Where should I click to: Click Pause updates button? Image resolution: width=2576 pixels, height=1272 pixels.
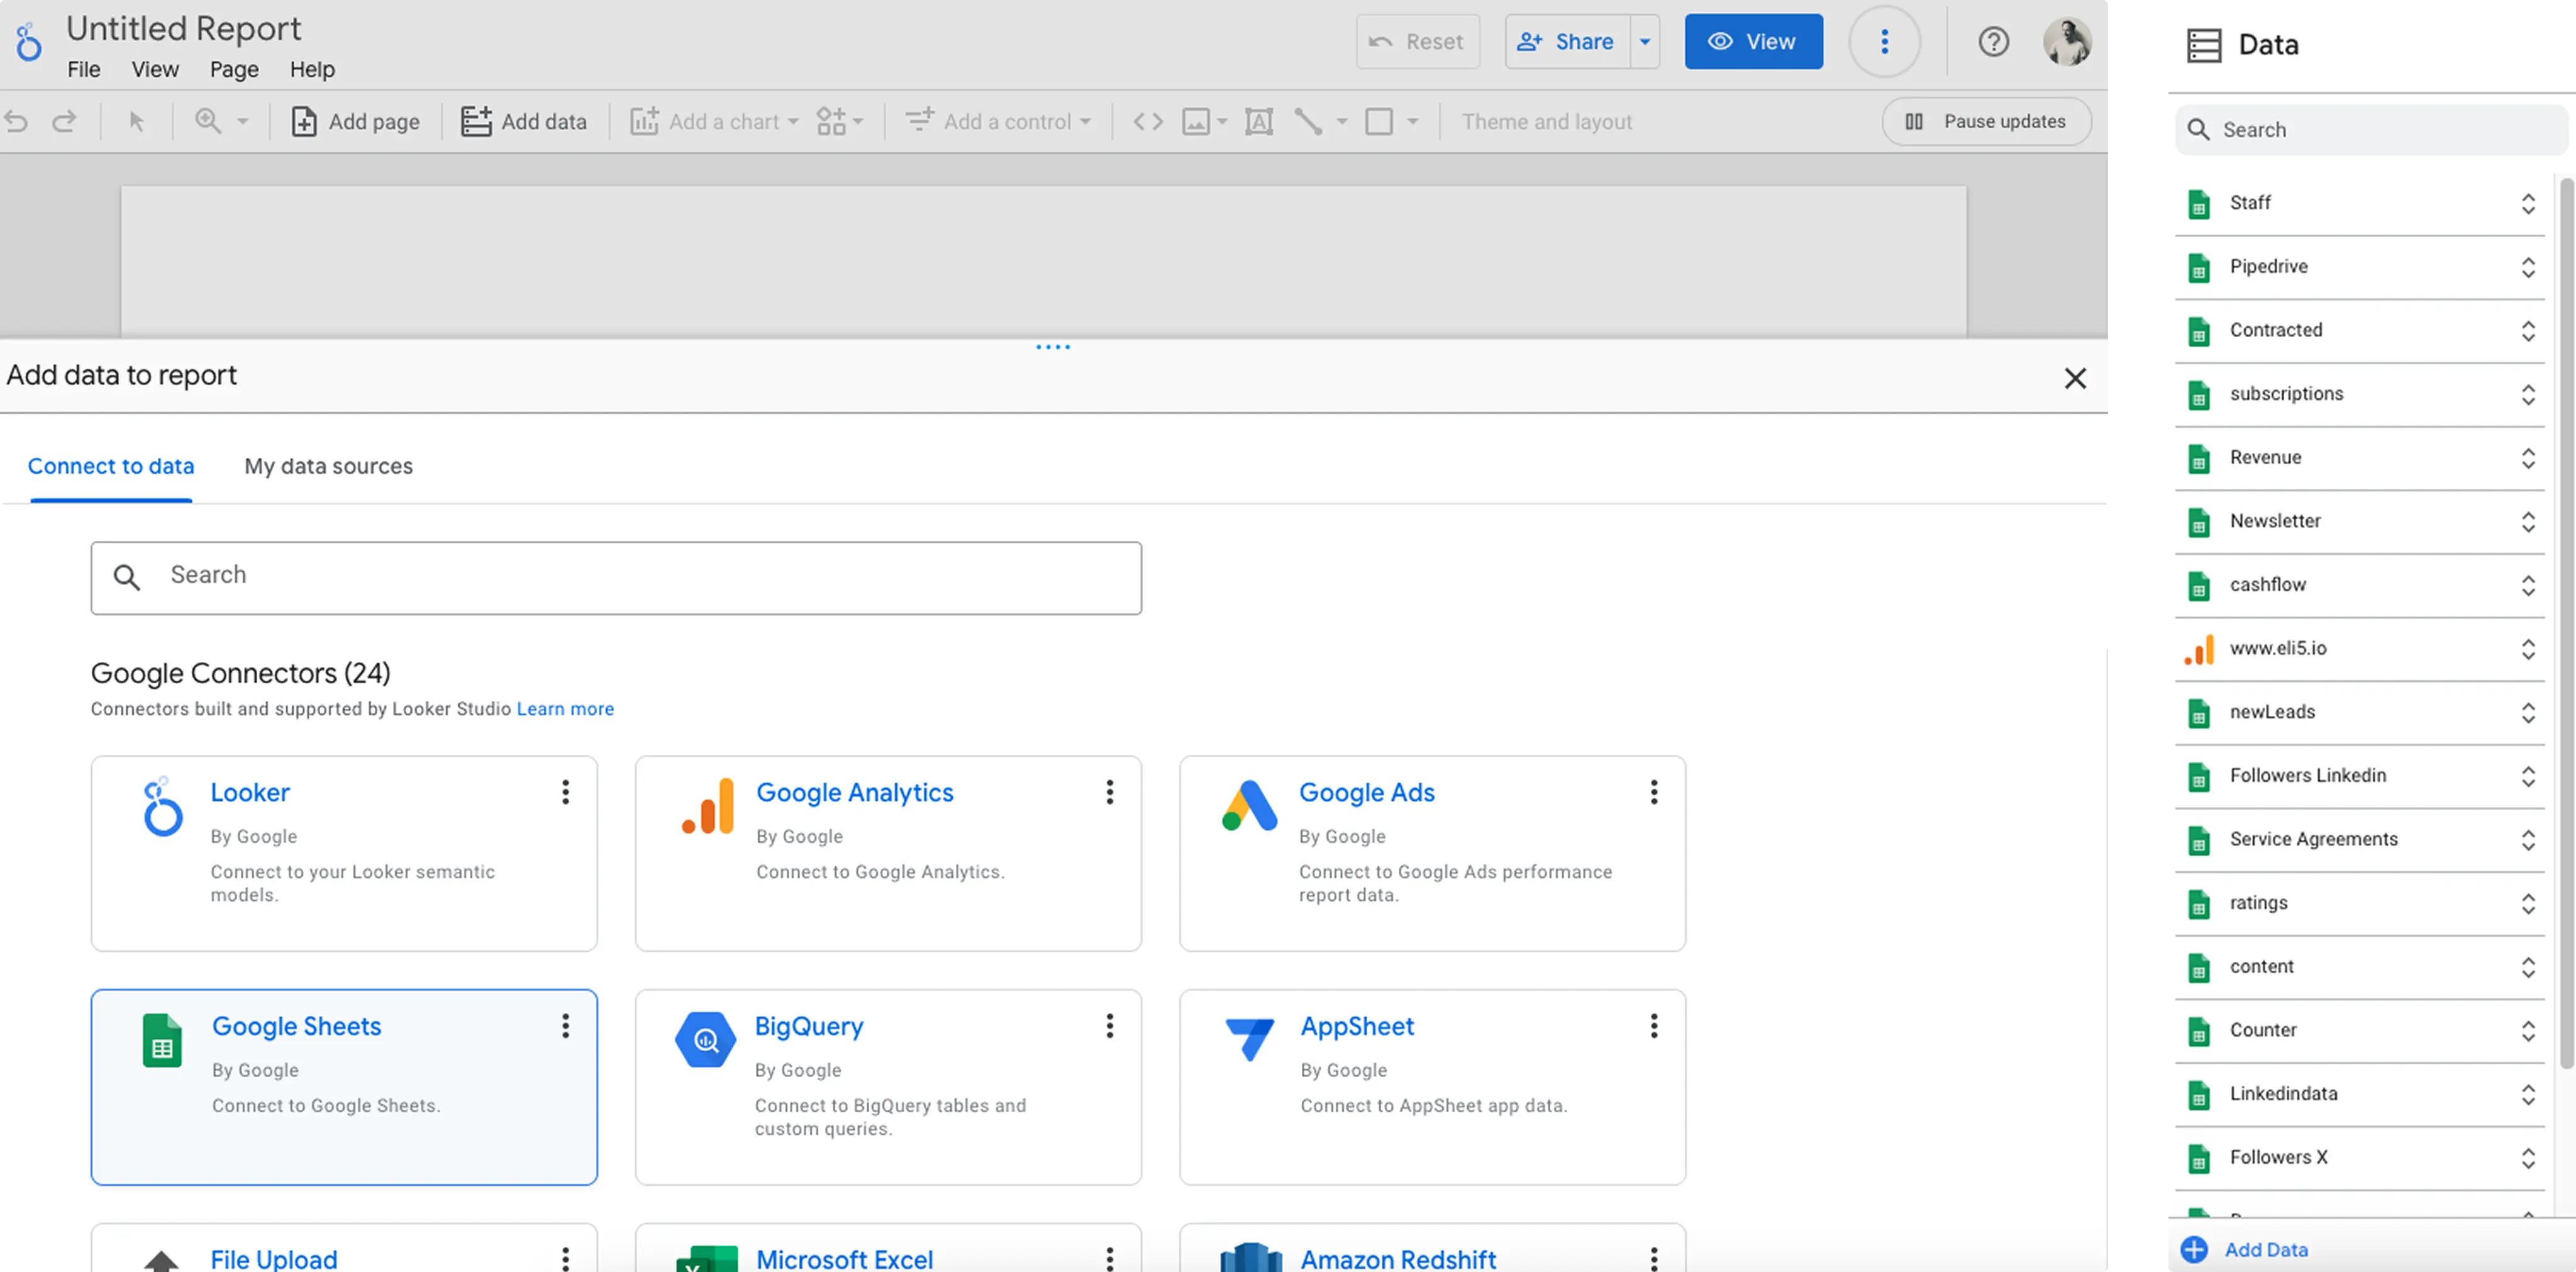[x=1986, y=121]
